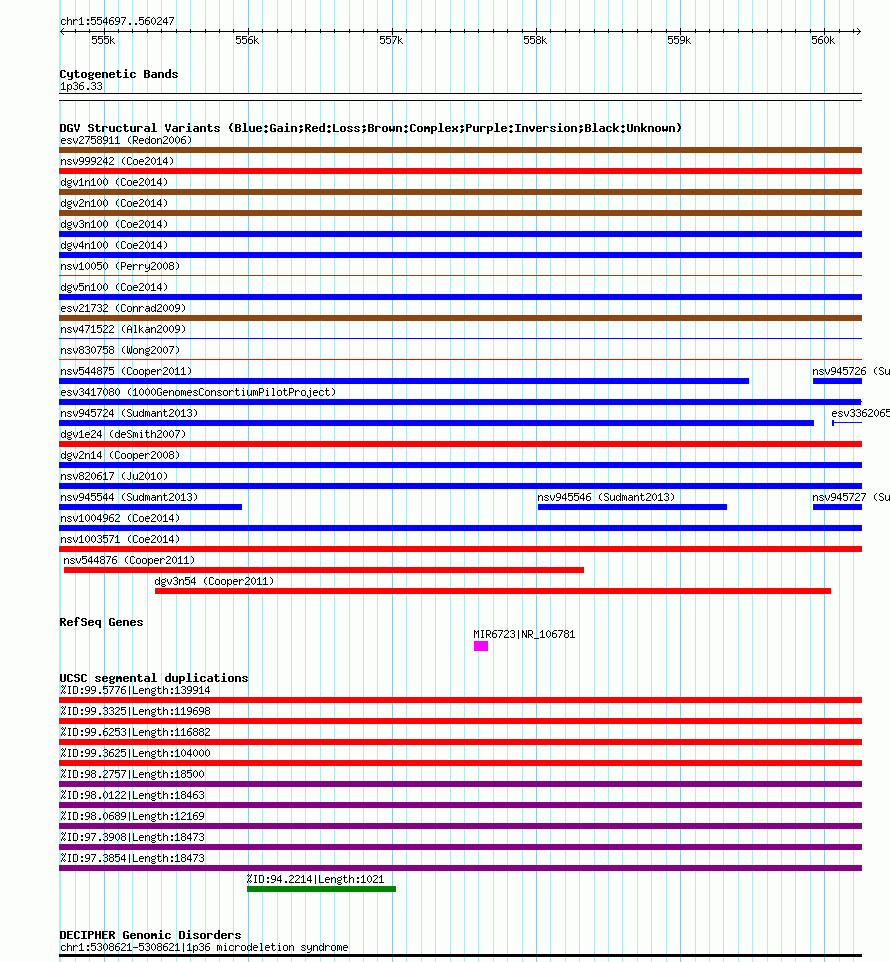Screen dimensions: 890x962
Task: Select the dgv3n100 (Coe2014) blue gain bar
Action: point(461,234)
